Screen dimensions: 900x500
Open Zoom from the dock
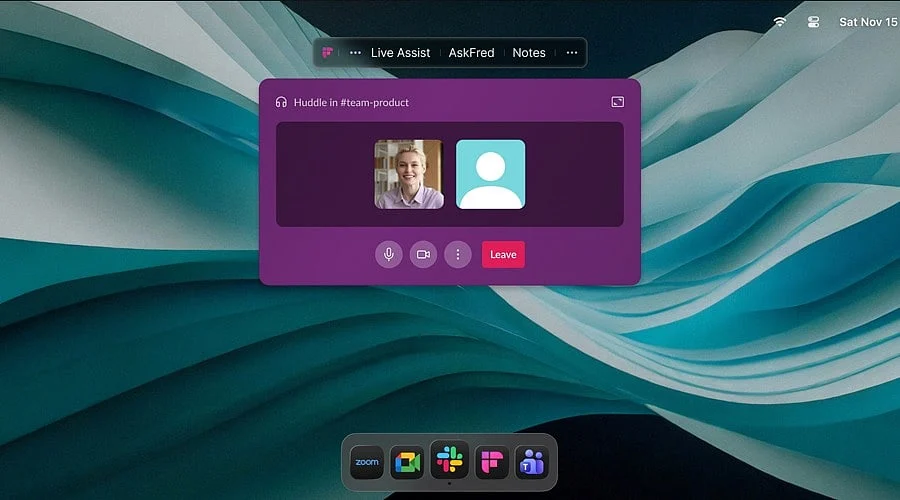pyautogui.click(x=367, y=462)
